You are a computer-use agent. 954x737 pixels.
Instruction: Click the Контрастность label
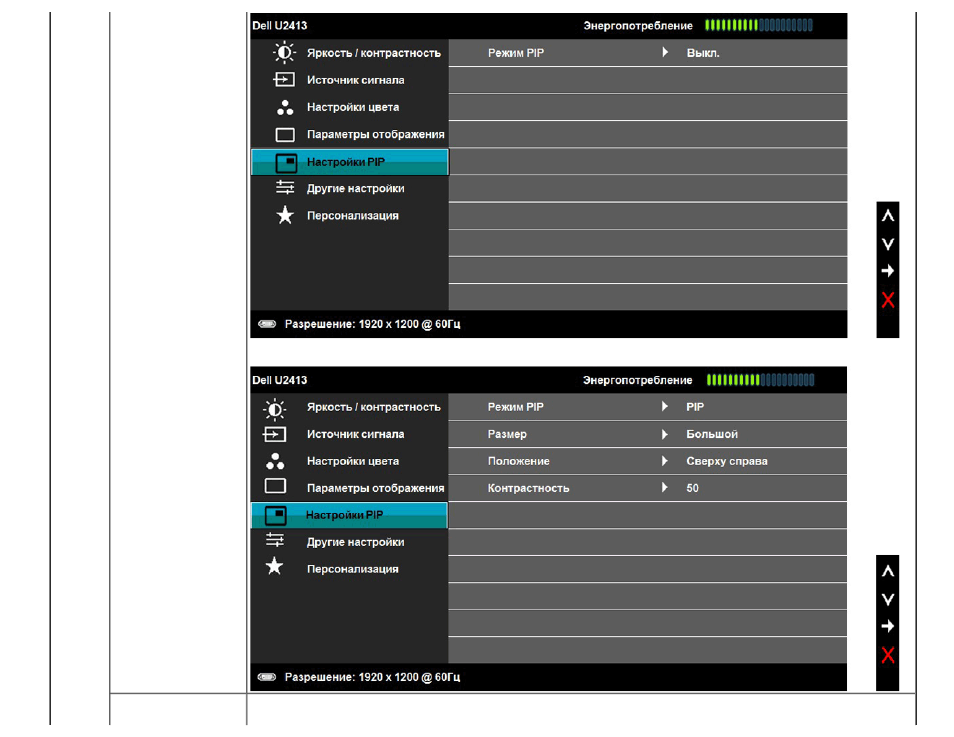(528, 488)
